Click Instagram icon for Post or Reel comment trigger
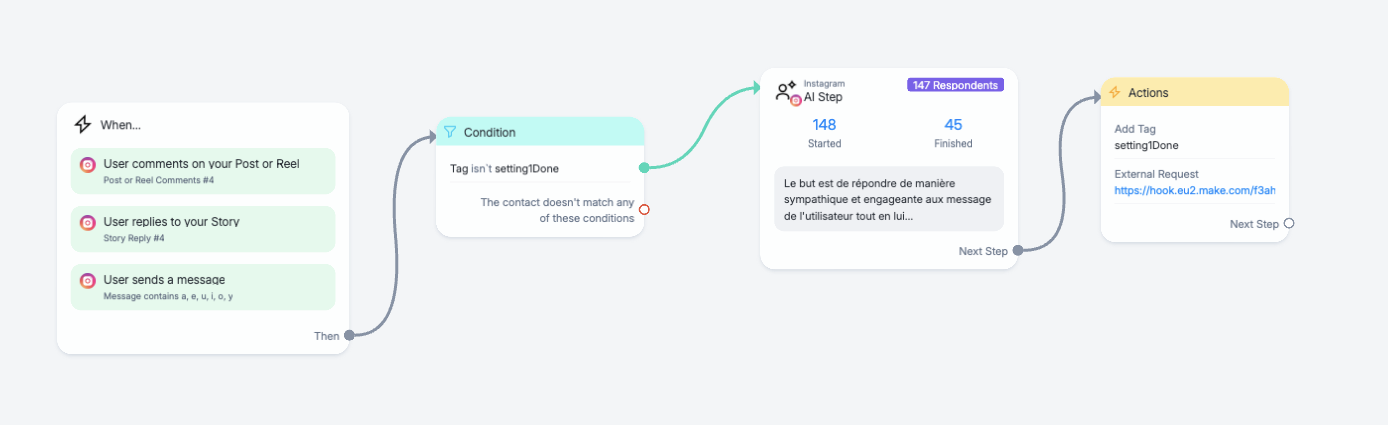 point(88,165)
